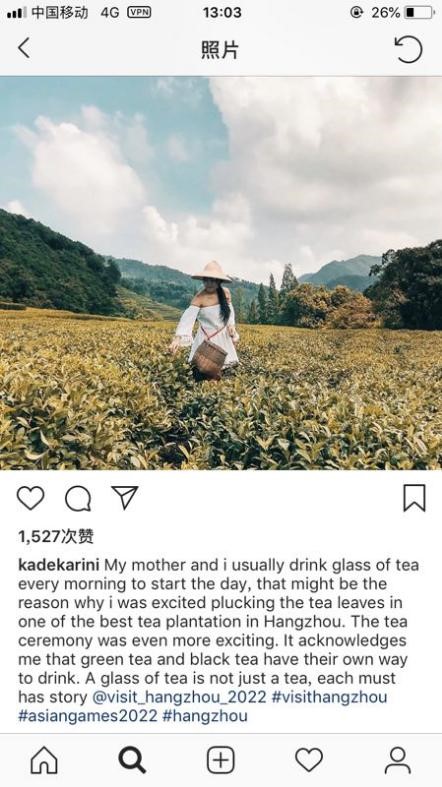The height and width of the screenshot is (787, 442).
Task: Open comments via the speech bubble icon
Action: click(x=78, y=498)
